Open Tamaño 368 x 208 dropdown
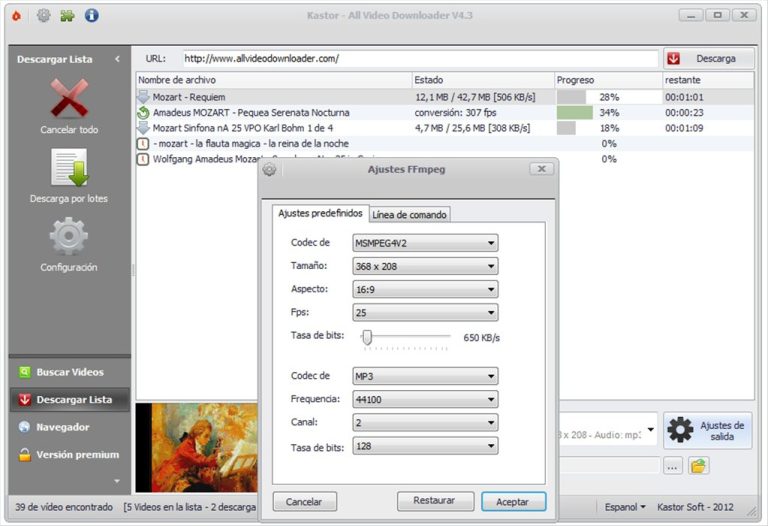Screen dimensions: 768x526 coord(425,266)
